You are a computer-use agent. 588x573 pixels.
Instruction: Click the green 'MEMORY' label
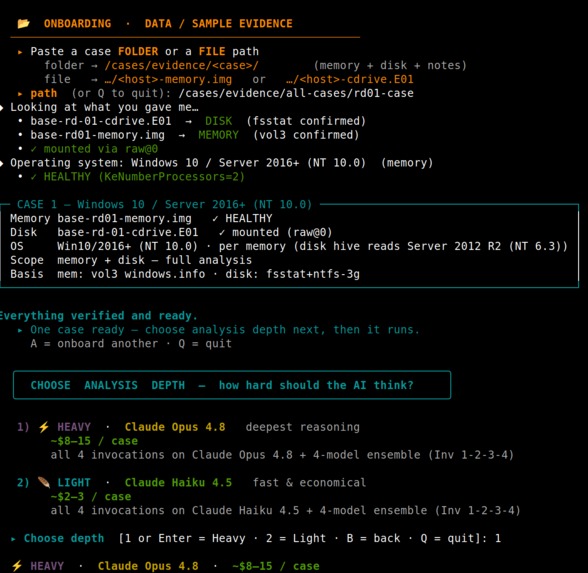pos(219,135)
